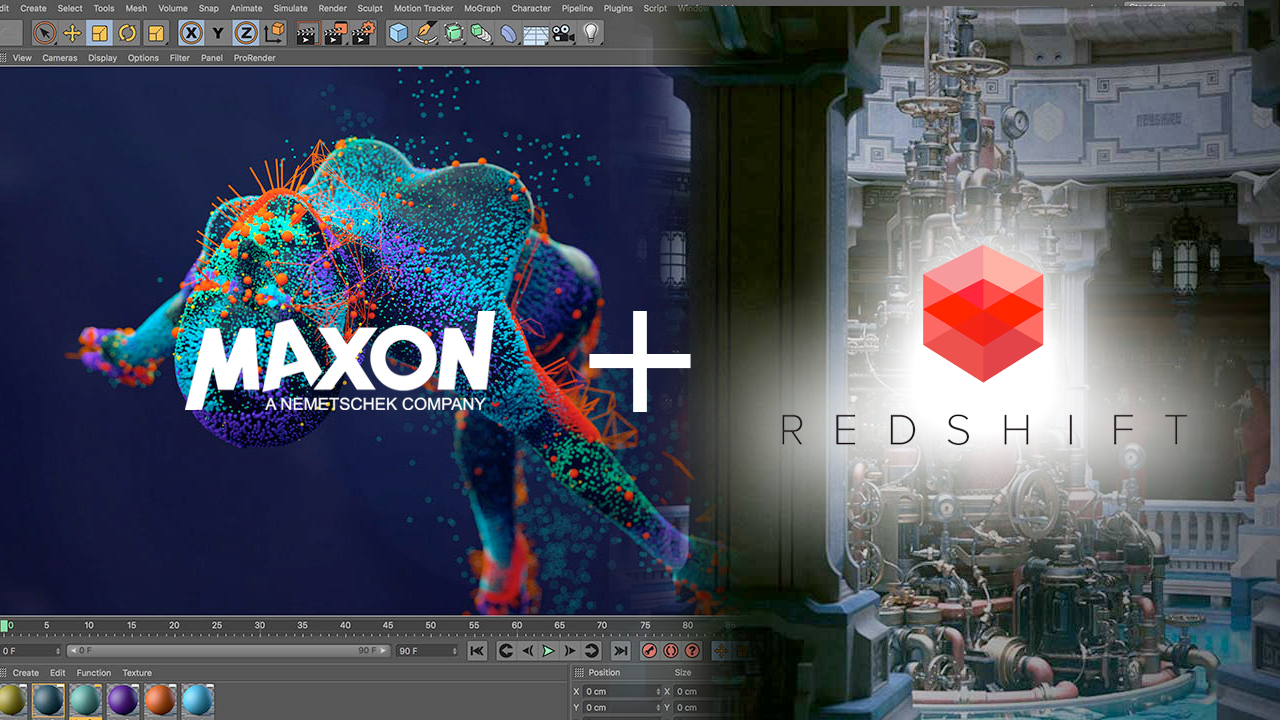This screenshot has height=720, width=1280.
Task: Open the viewport Display menu
Action: [102, 58]
